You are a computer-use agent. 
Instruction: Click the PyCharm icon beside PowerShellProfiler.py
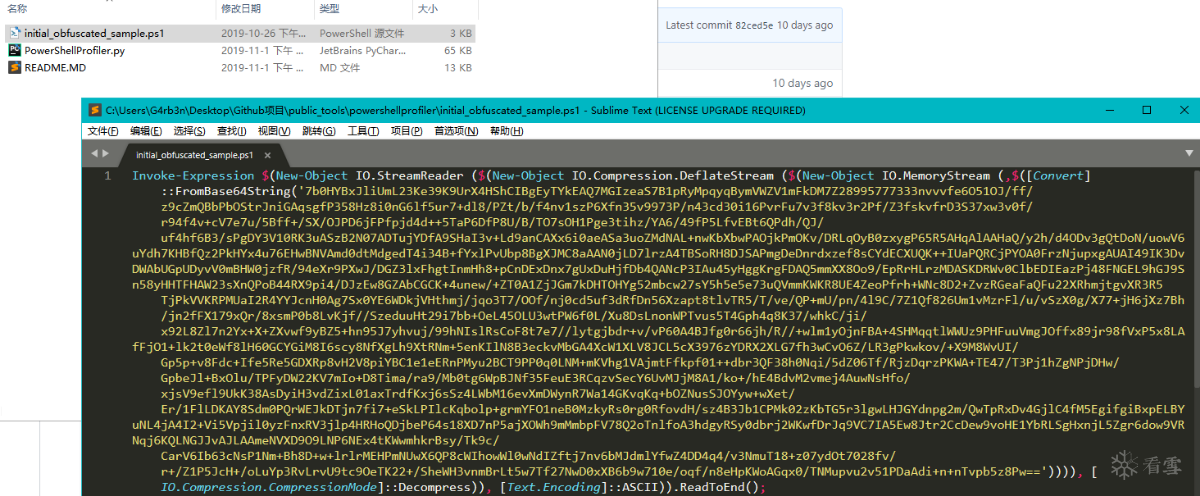click(x=15, y=50)
